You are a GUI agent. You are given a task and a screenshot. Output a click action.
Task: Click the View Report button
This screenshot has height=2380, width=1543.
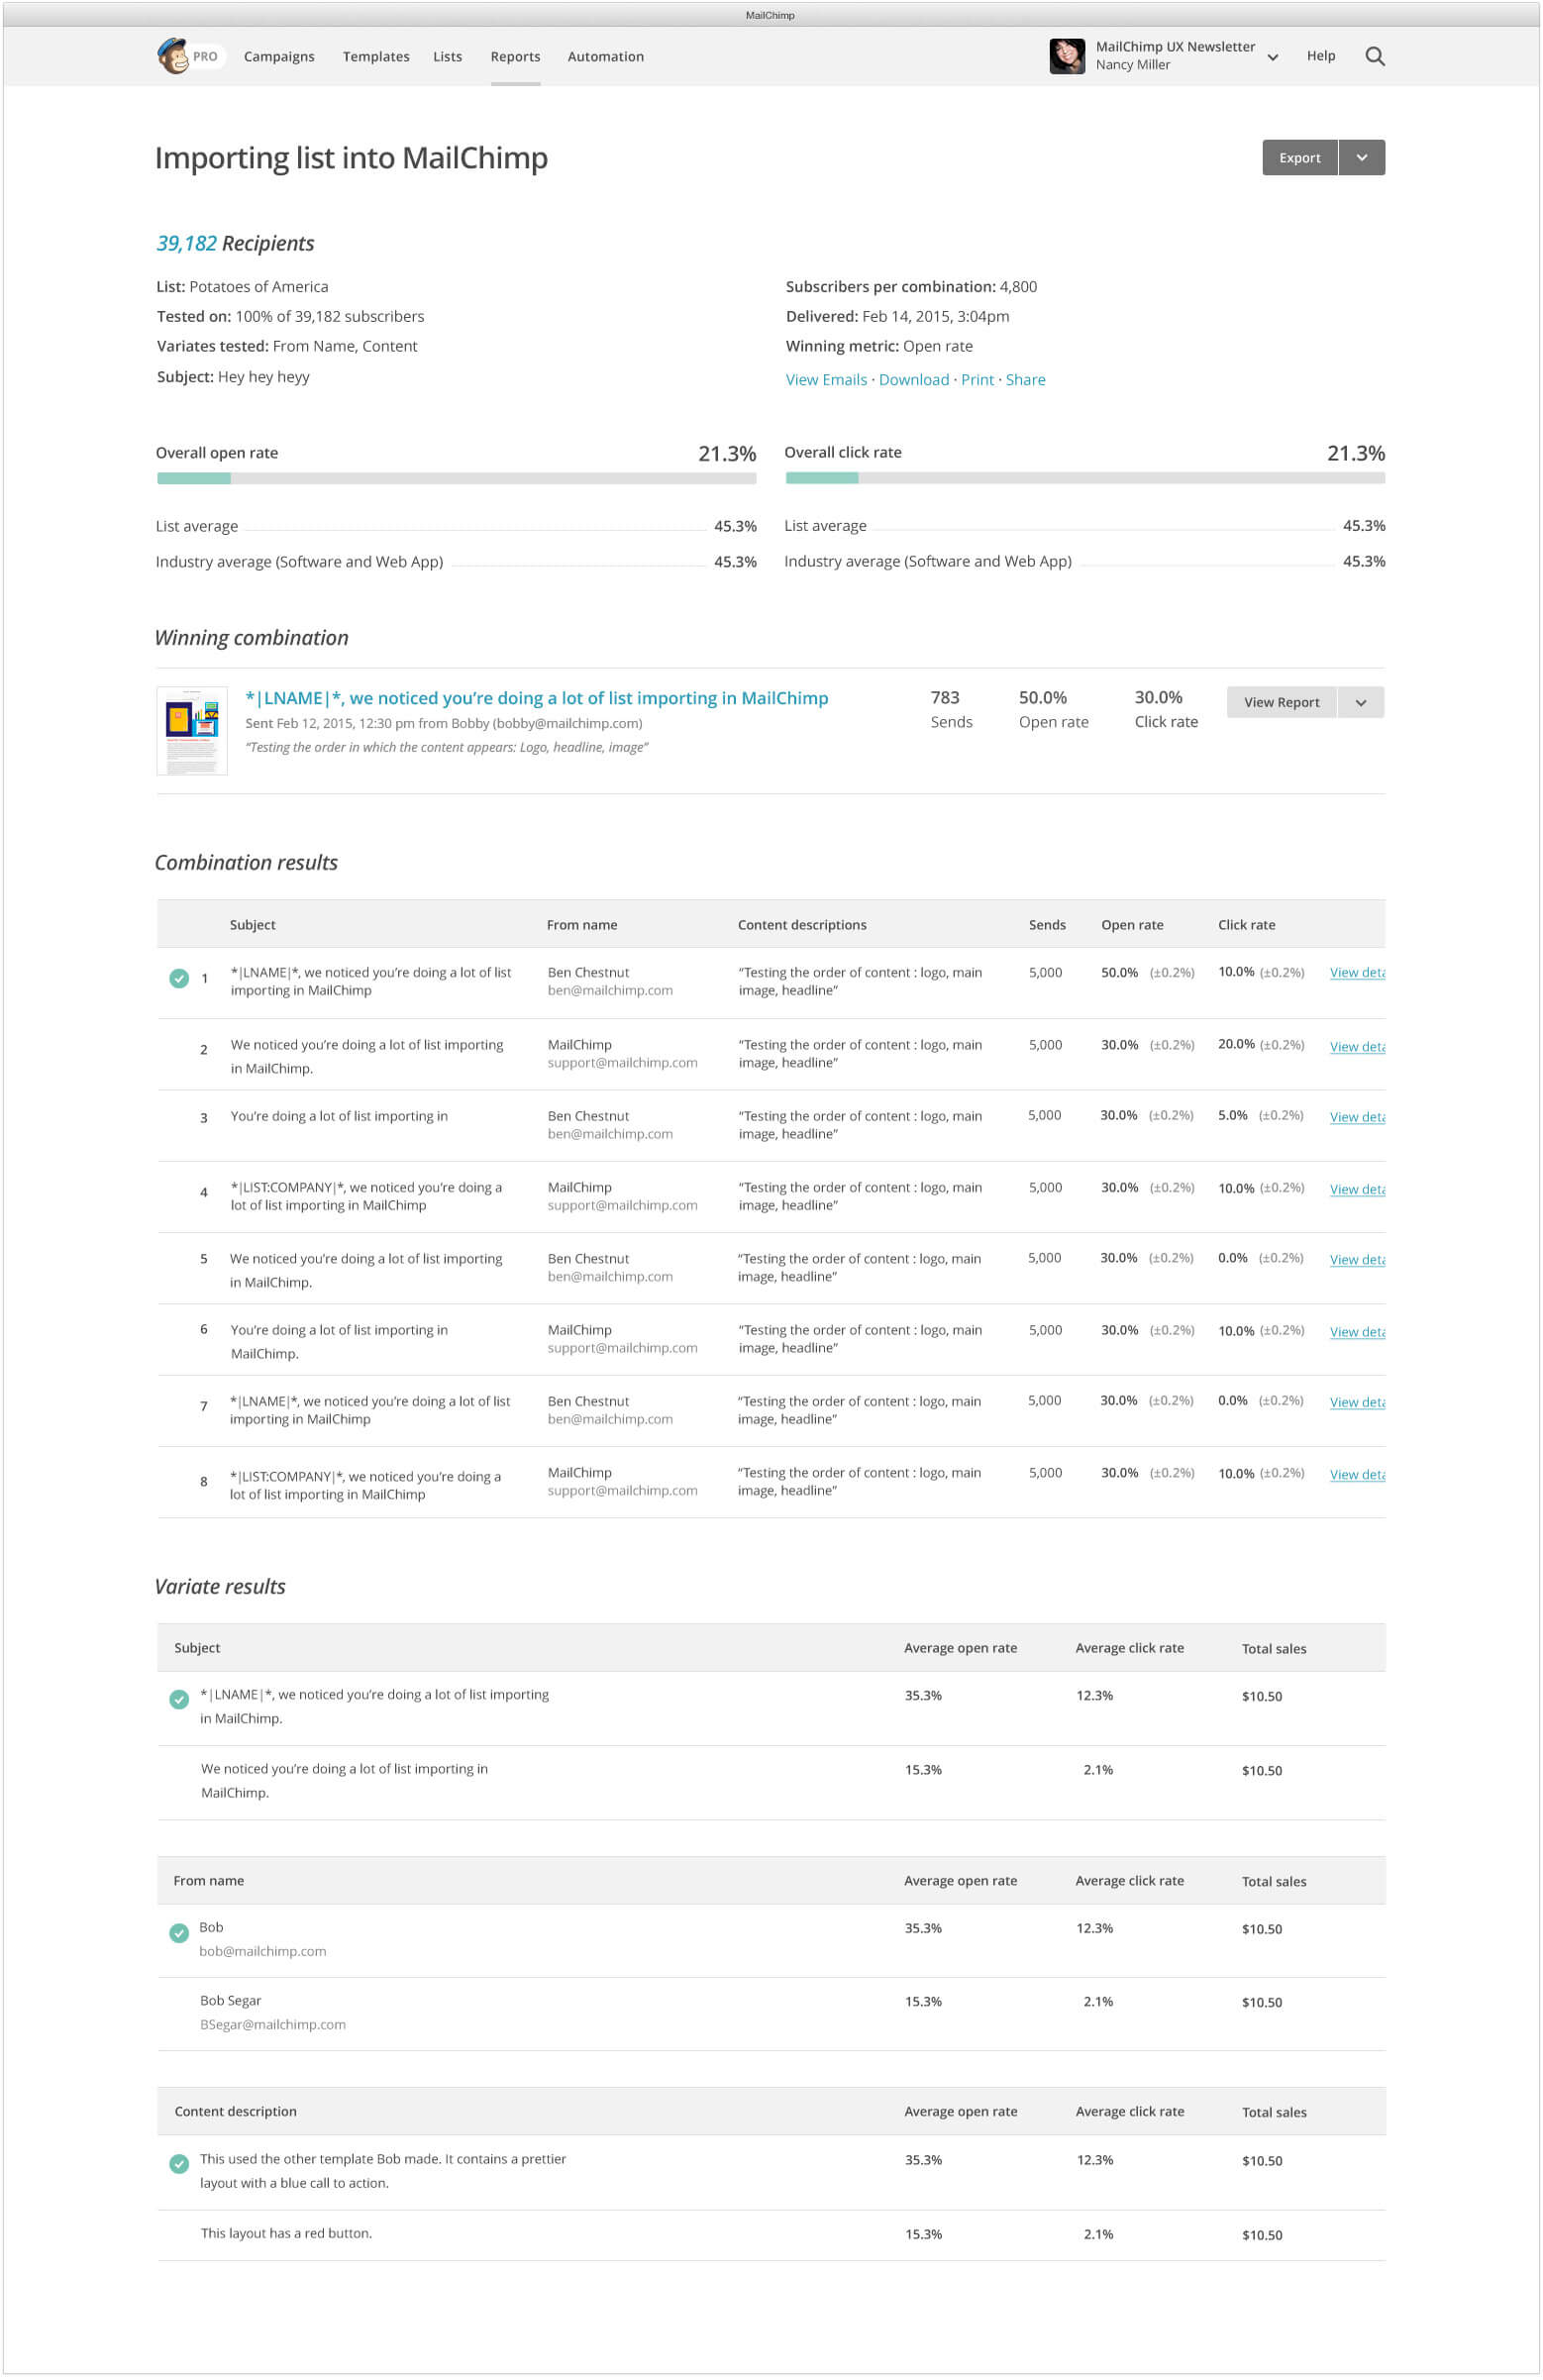coord(1282,703)
